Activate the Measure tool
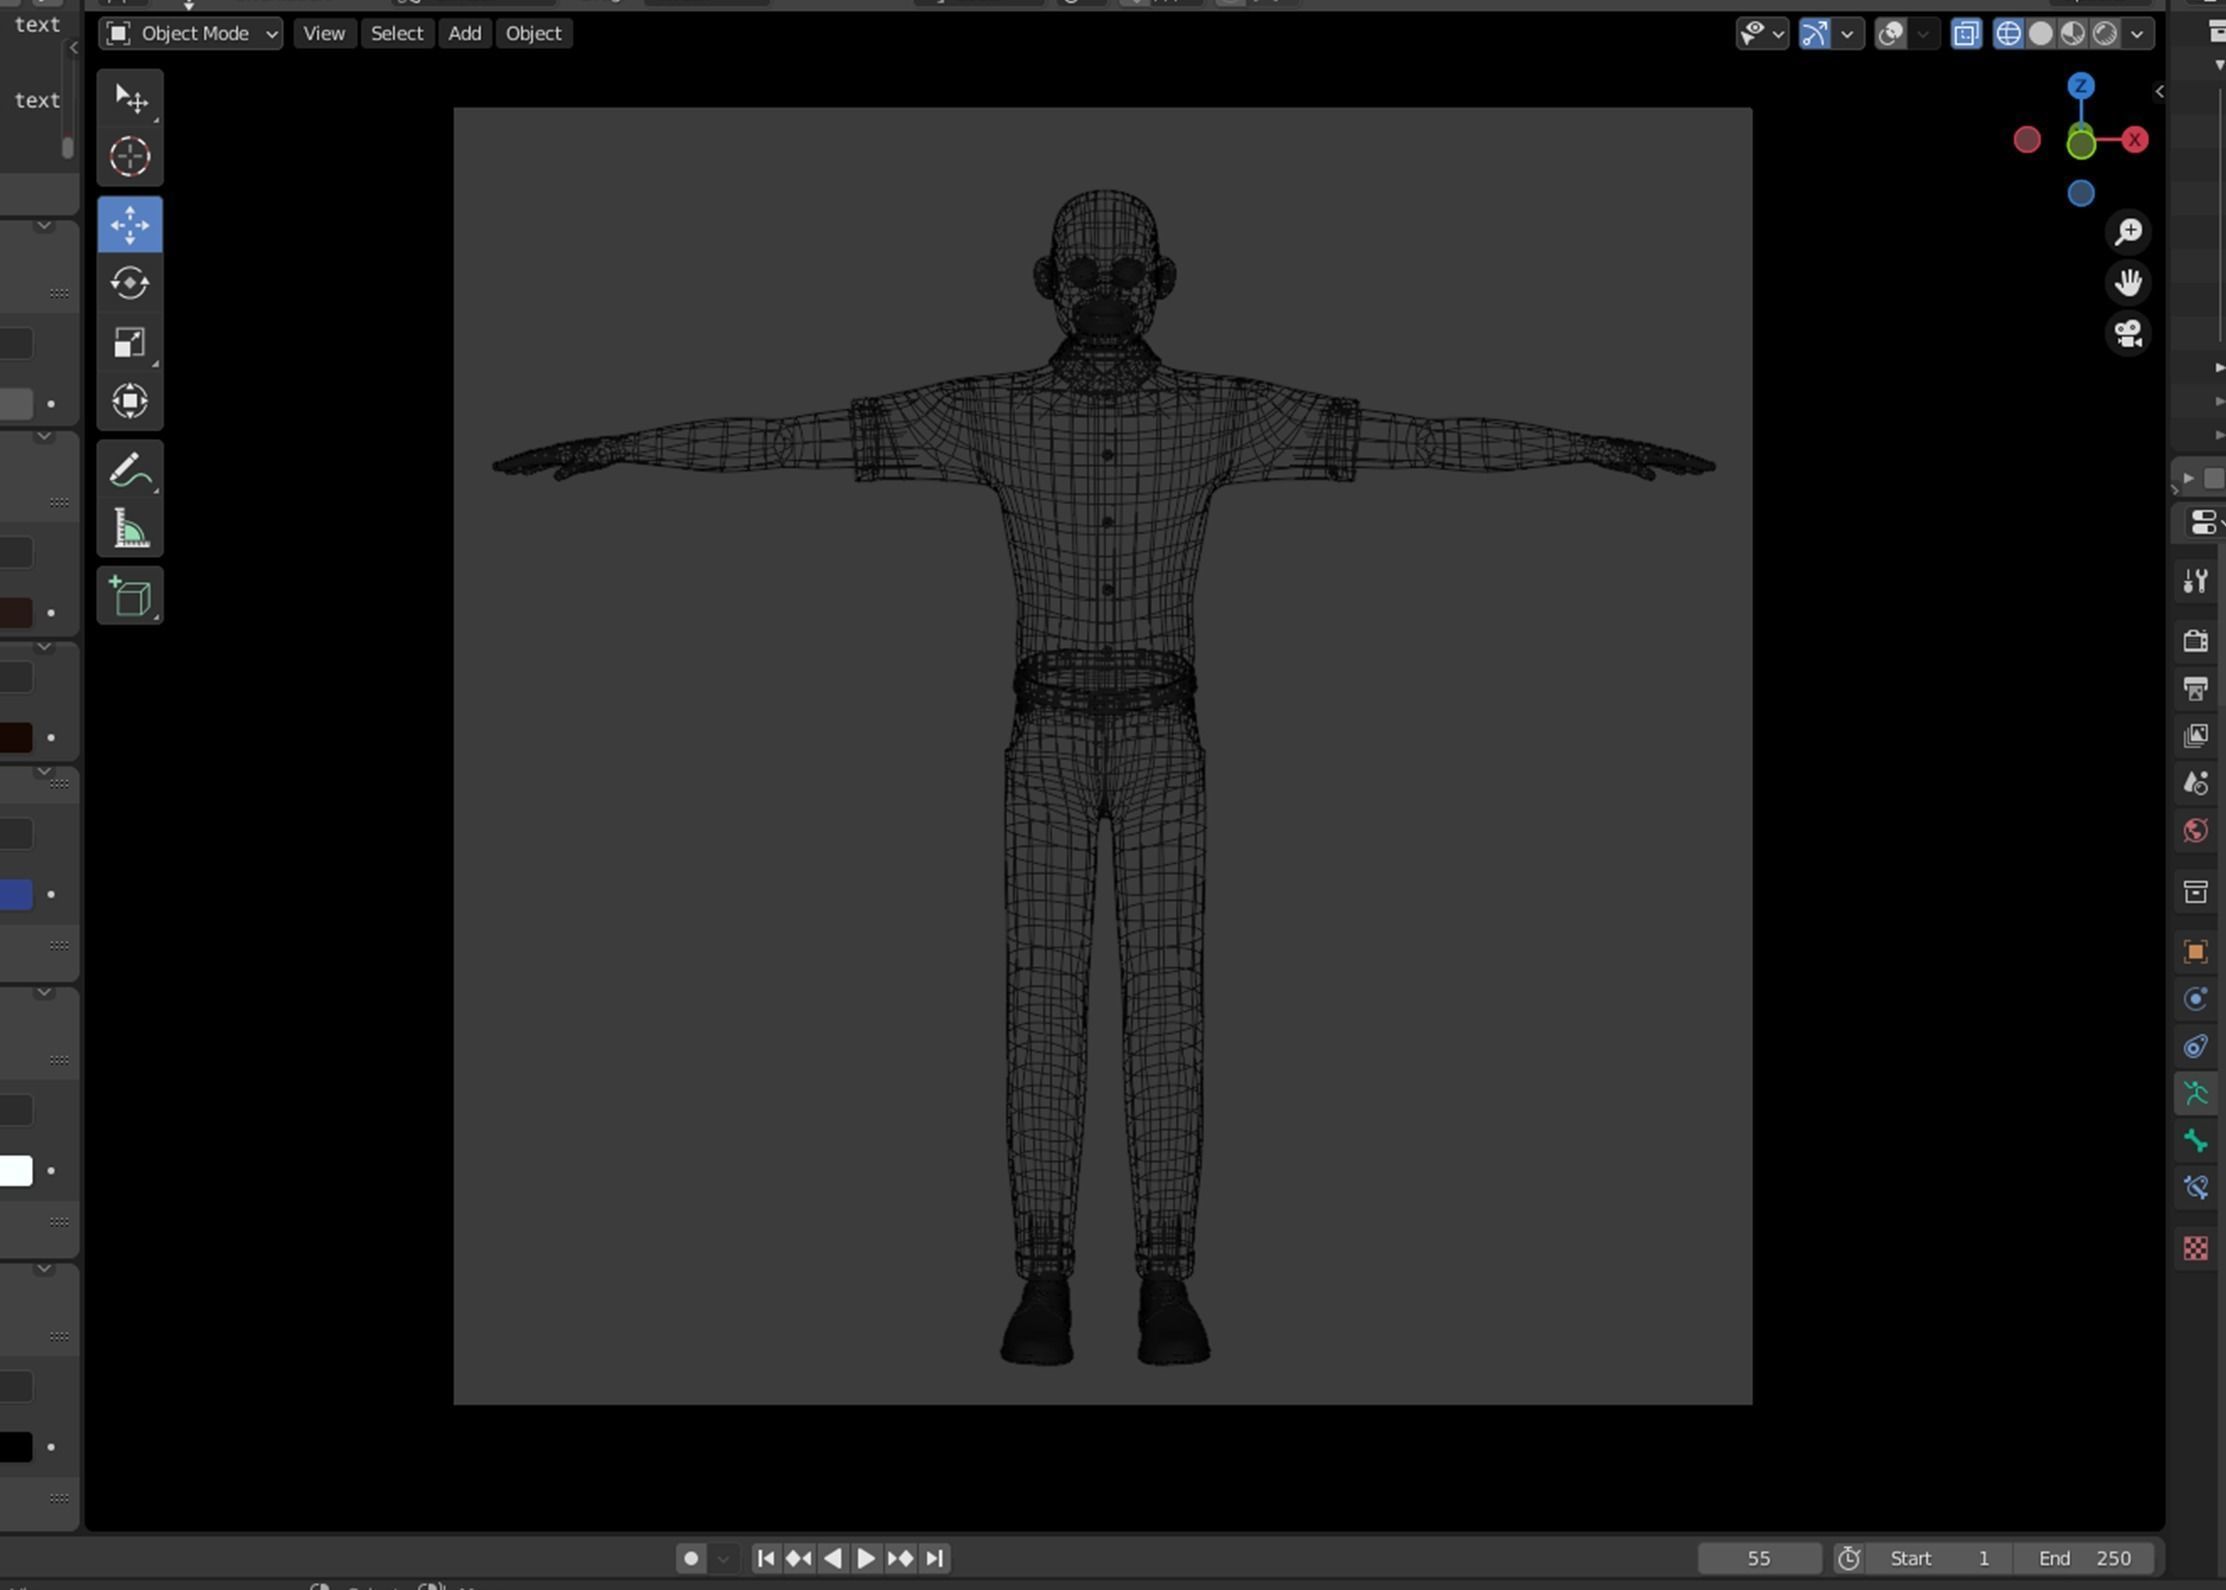The height and width of the screenshot is (1590, 2226). pos(130,529)
